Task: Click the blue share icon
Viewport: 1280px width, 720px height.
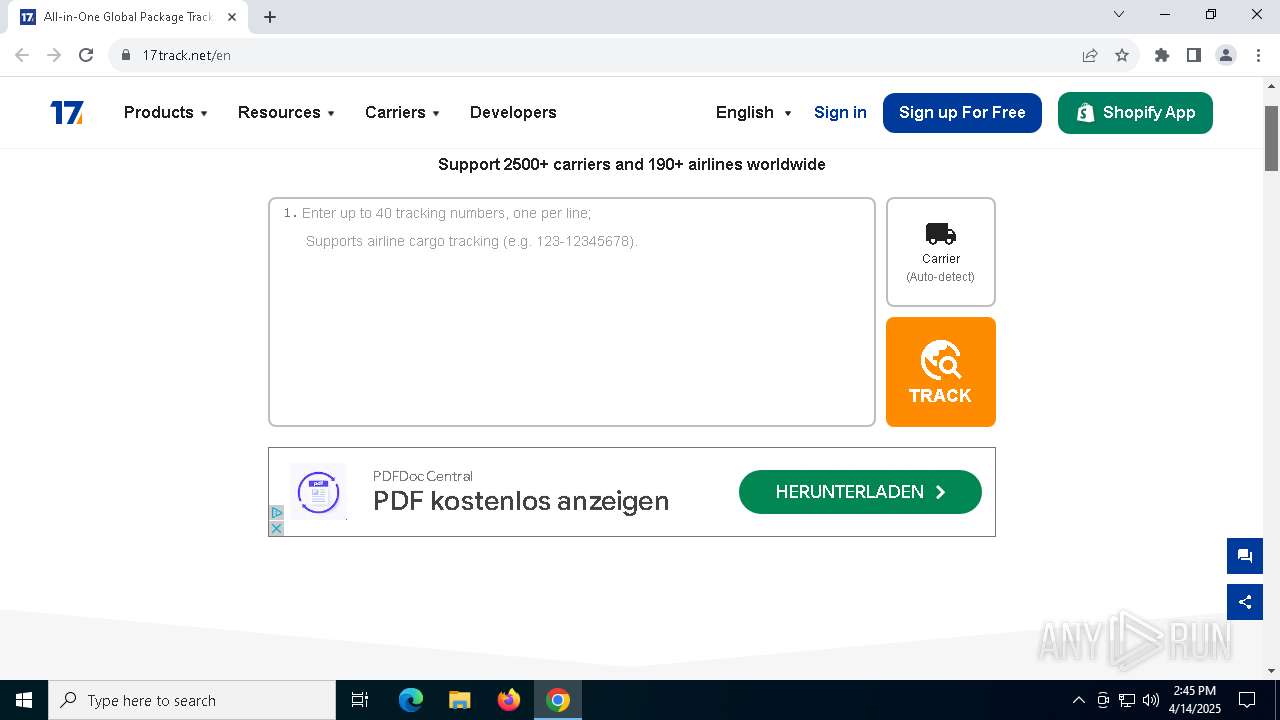Action: coord(1245,602)
